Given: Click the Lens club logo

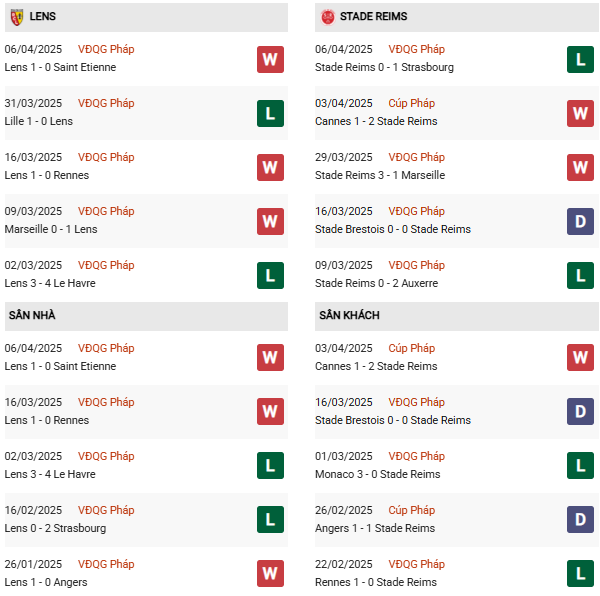Looking at the screenshot, I should click(x=16, y=17).
